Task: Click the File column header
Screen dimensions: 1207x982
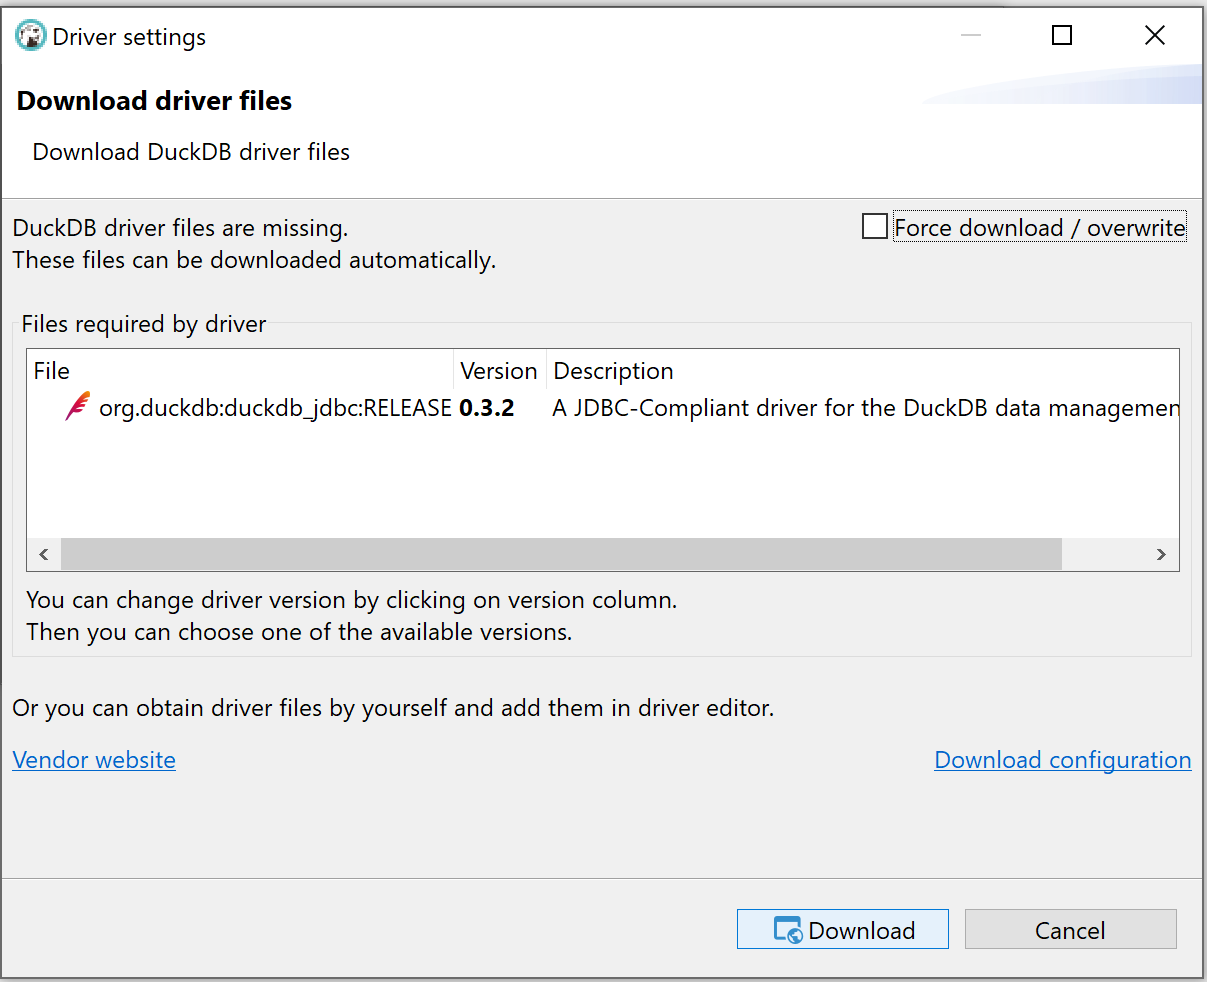Action: coord(51,371)
